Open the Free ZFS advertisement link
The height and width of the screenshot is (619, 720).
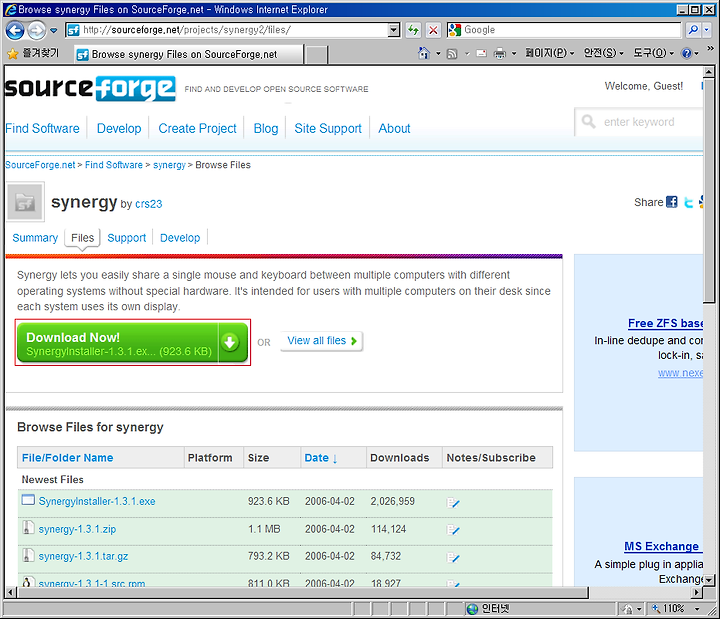pyautogui.click(x=665, y=323)
